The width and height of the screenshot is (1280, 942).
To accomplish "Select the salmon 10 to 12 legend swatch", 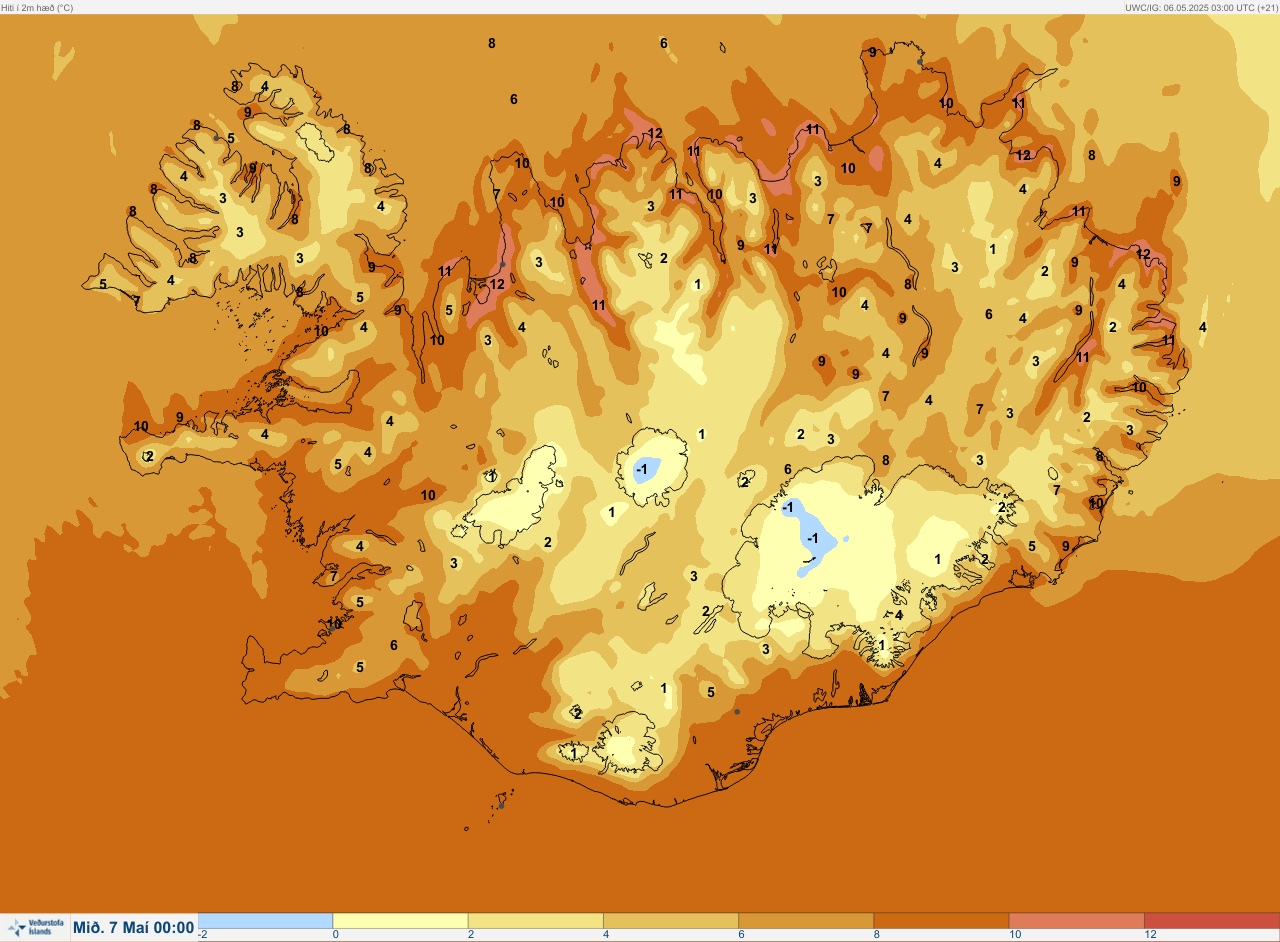I will 1076,920.
